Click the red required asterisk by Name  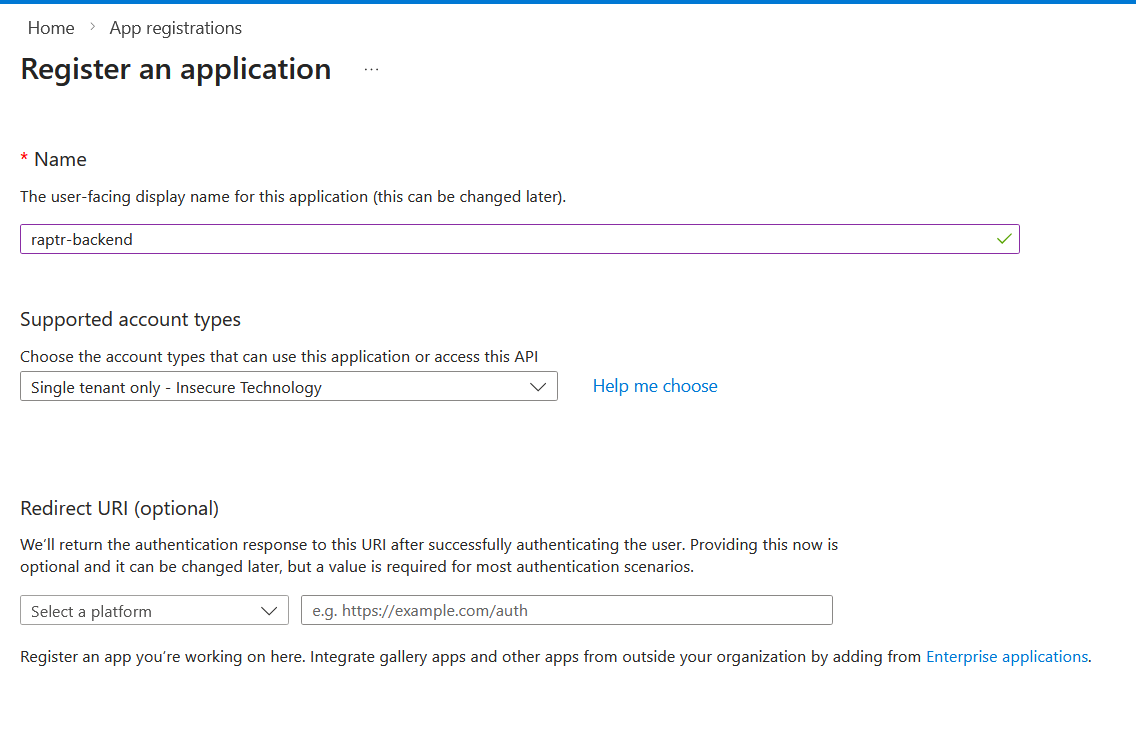24,159
